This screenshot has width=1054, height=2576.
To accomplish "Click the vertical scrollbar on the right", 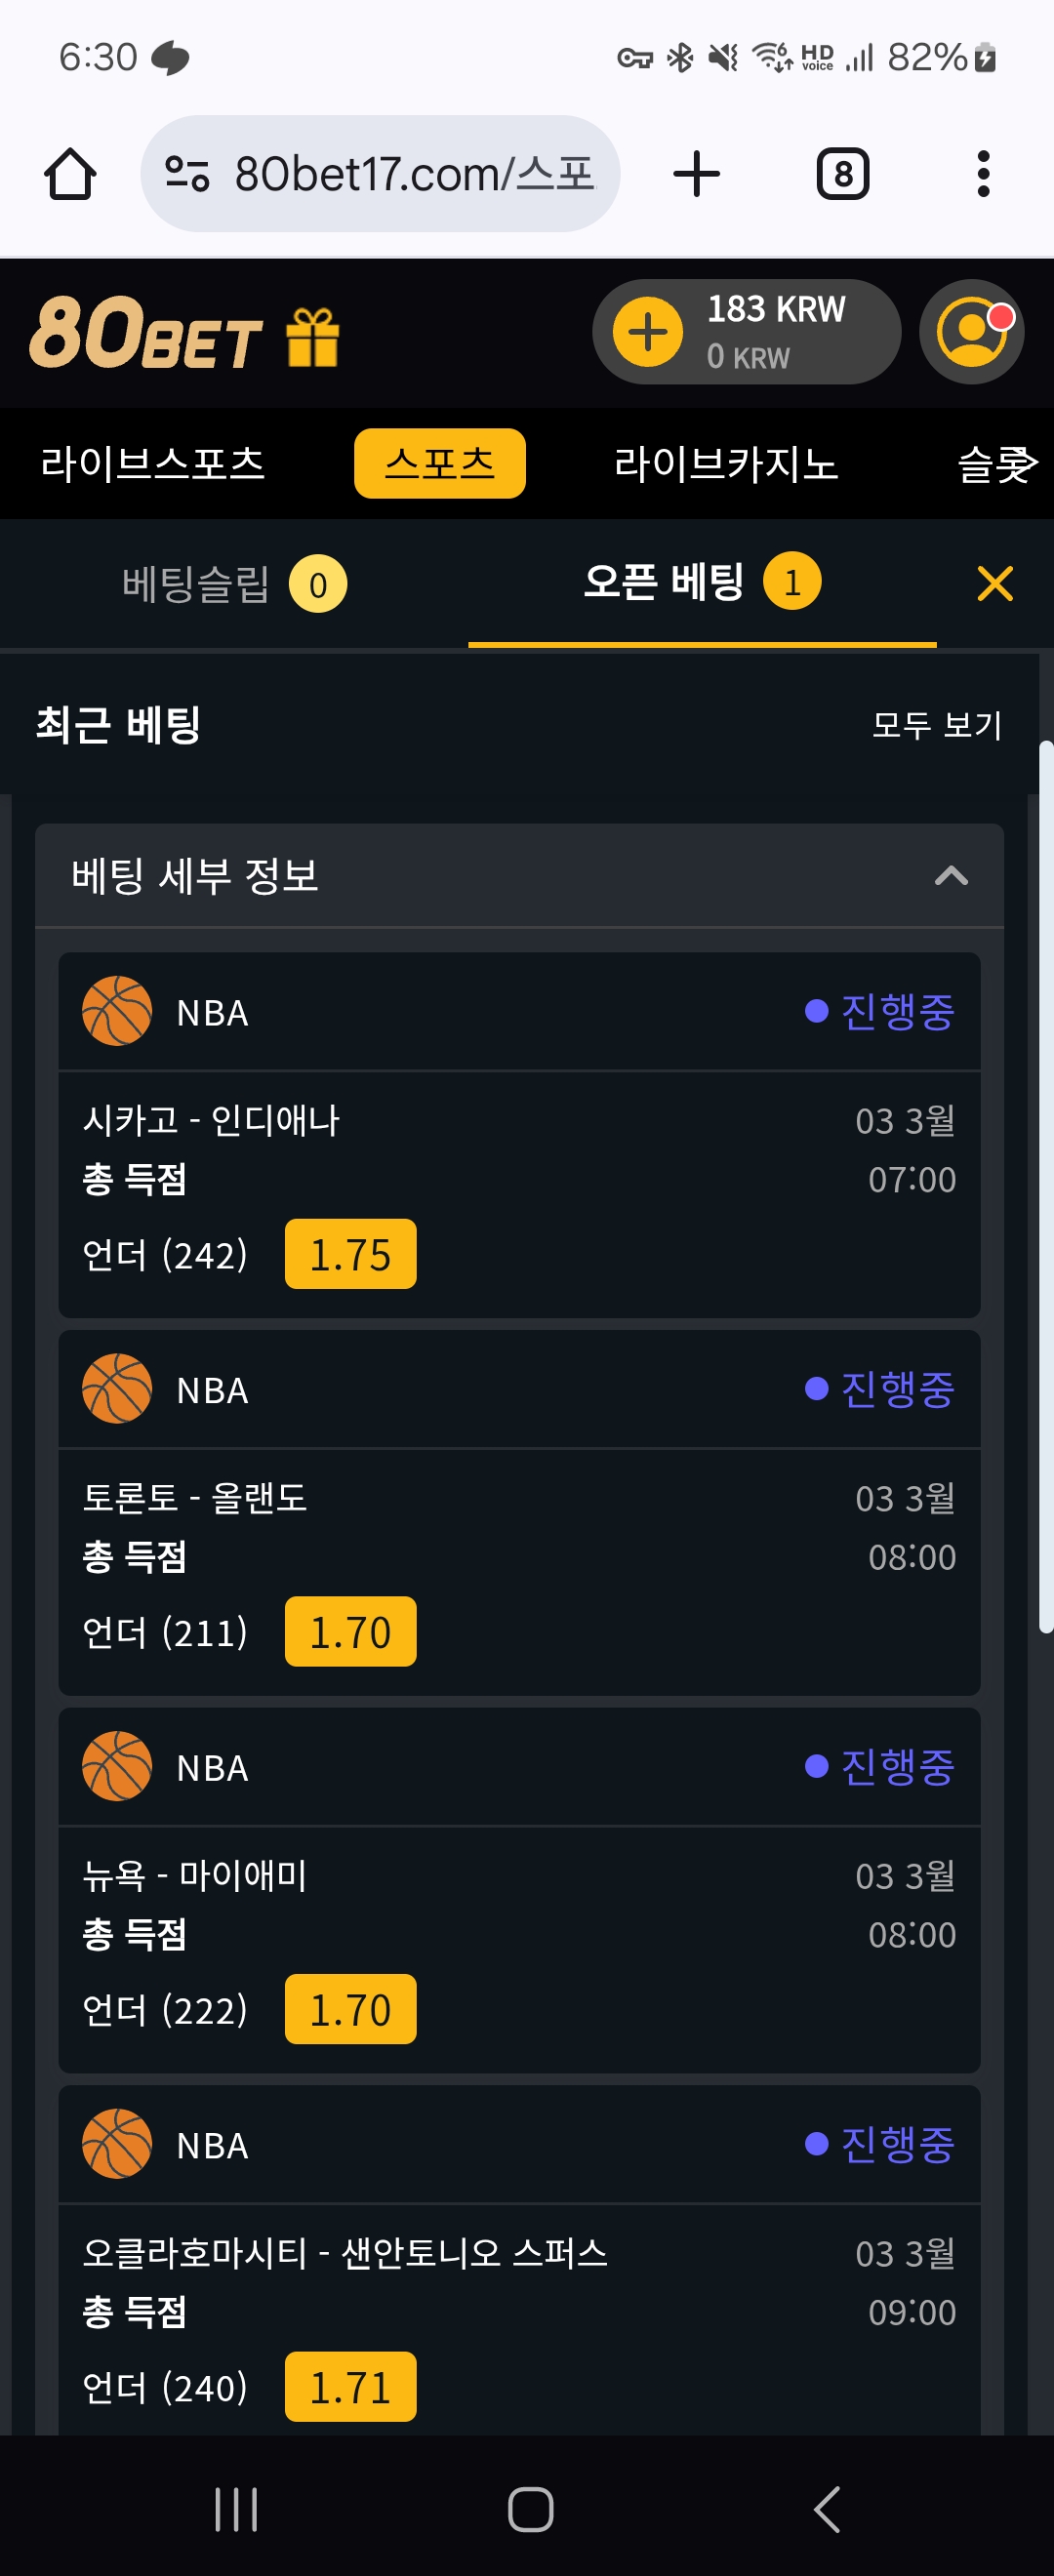I will tap(1046, 1187).
